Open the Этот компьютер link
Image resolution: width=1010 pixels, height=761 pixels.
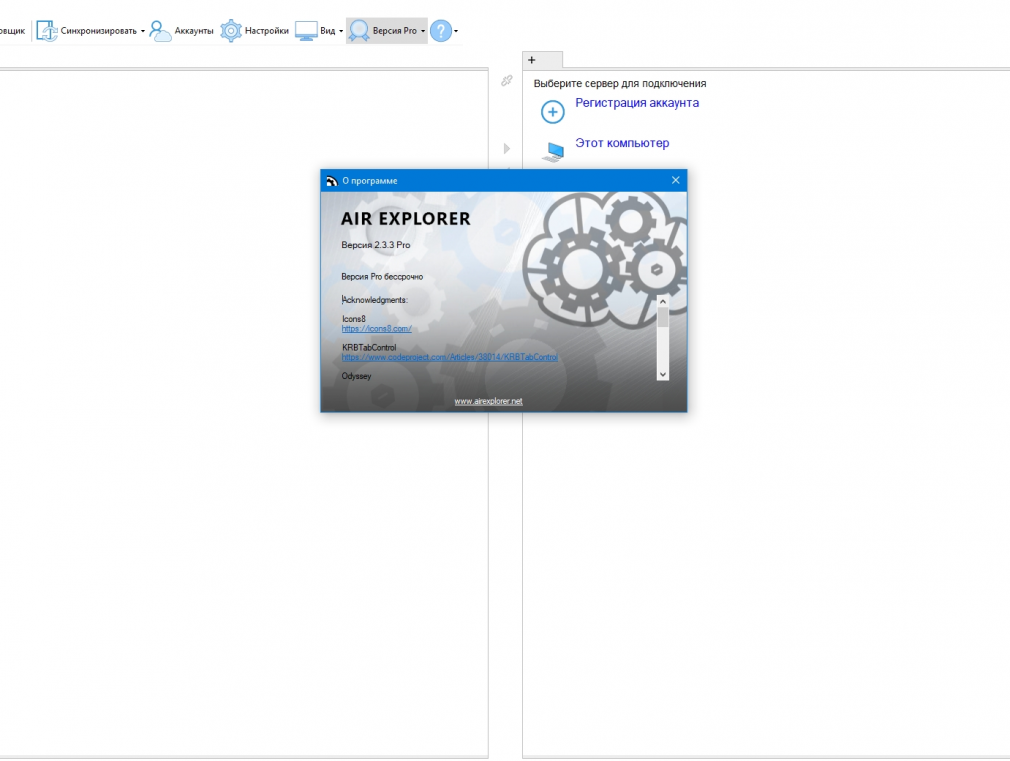point(622,143)
